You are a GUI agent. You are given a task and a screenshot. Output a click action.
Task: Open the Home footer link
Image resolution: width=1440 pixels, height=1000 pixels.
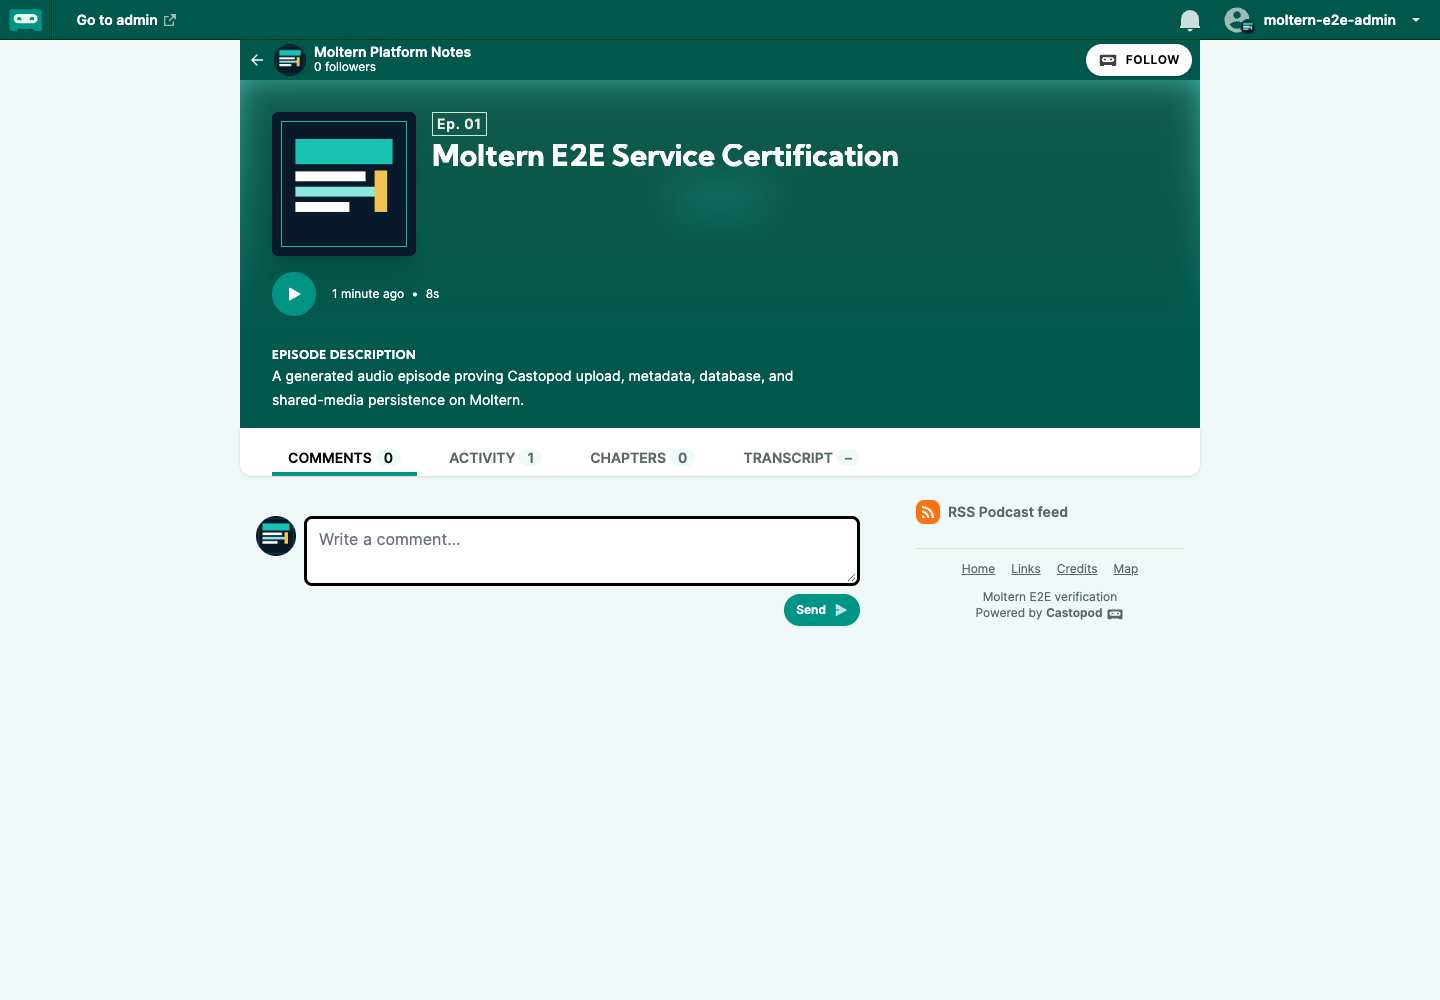[x=978, y=569]
